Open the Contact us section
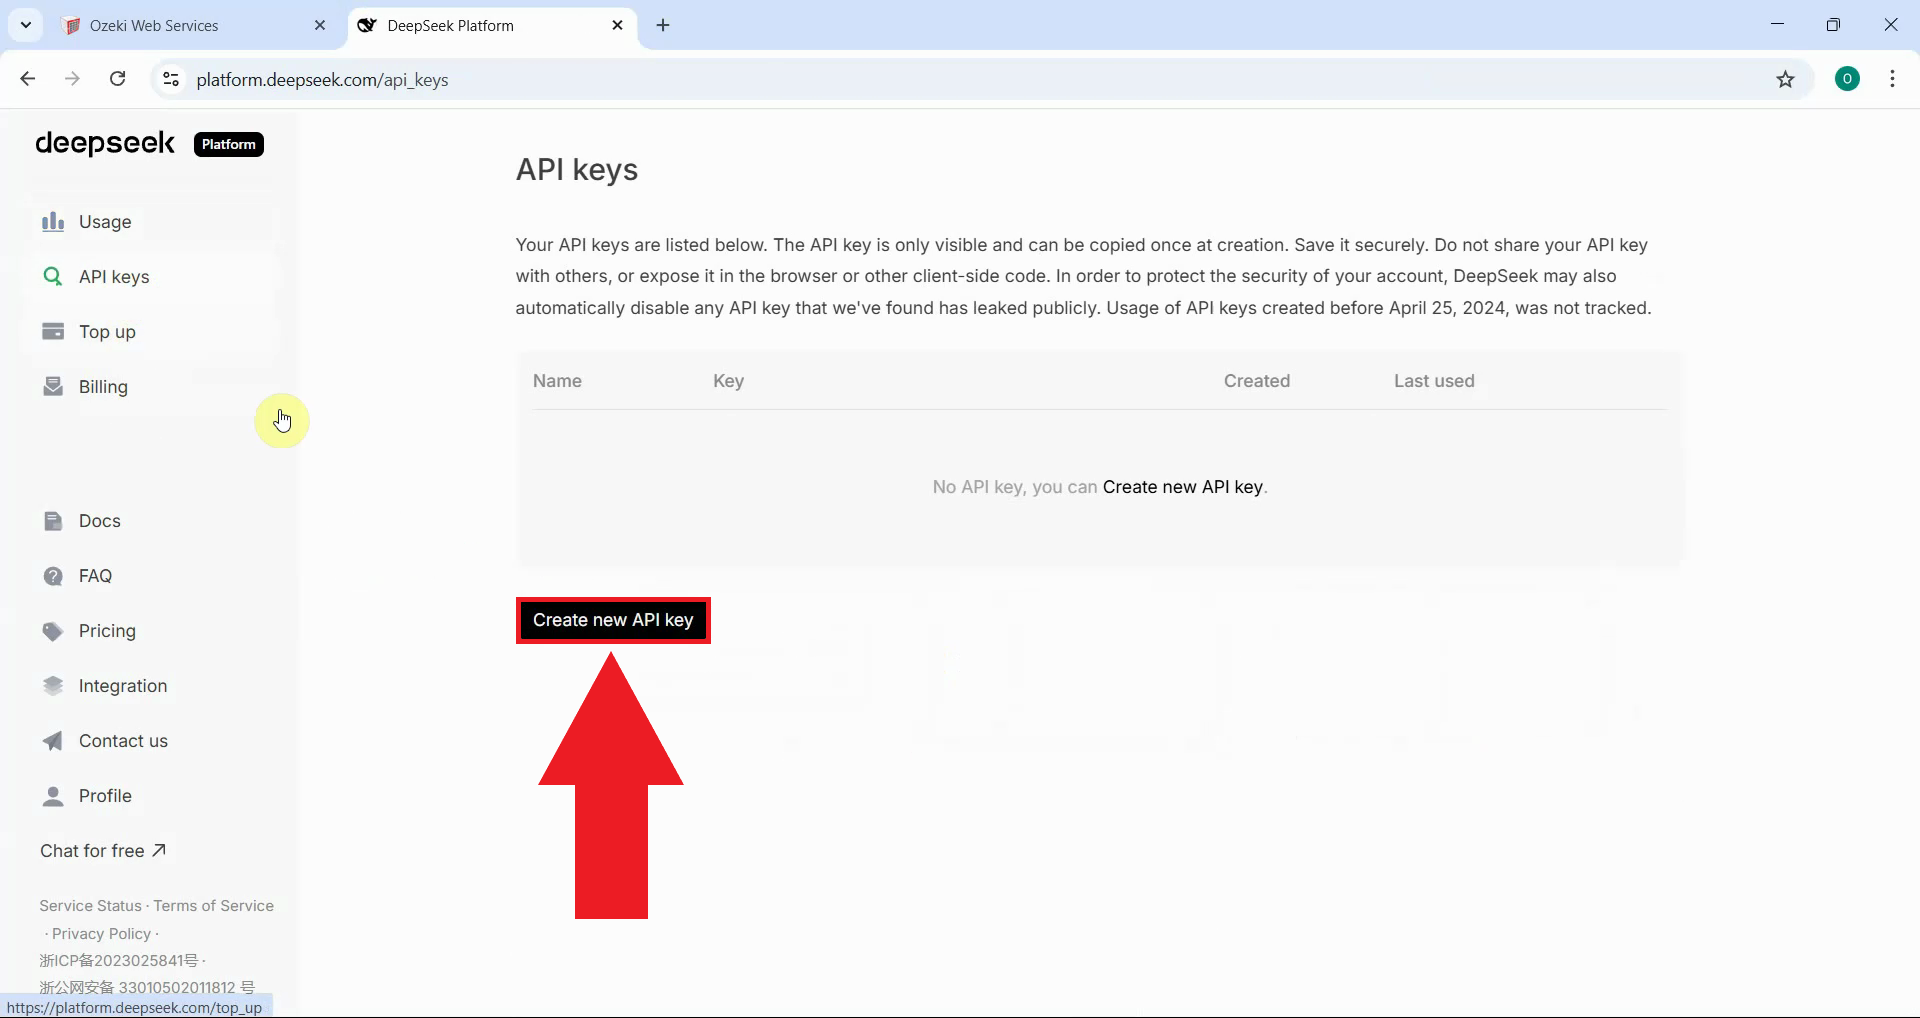This screenshot has height=1018, width=1920. [x=123, y=740]
